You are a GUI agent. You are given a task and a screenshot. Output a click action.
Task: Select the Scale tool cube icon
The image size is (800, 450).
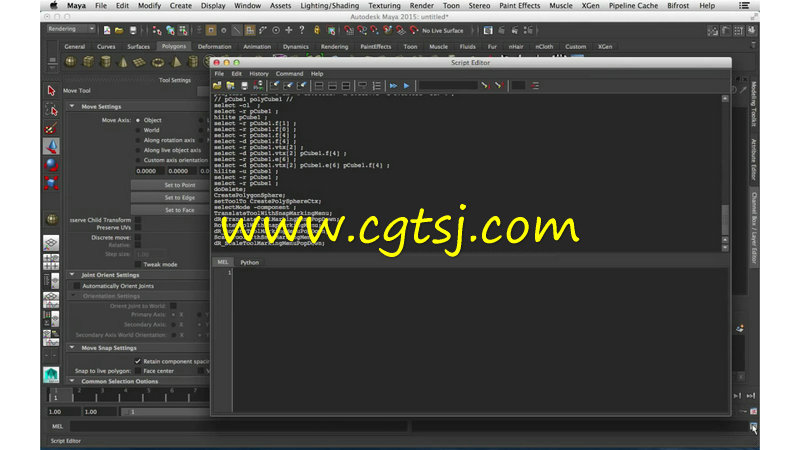click(x=51, y=183)
